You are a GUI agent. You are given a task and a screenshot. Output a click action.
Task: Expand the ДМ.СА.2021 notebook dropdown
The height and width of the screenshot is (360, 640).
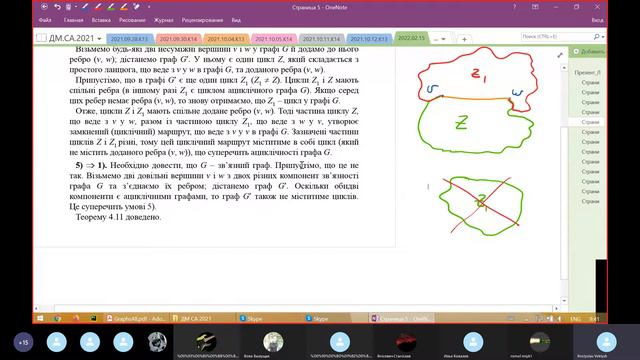tap(99, 38)
